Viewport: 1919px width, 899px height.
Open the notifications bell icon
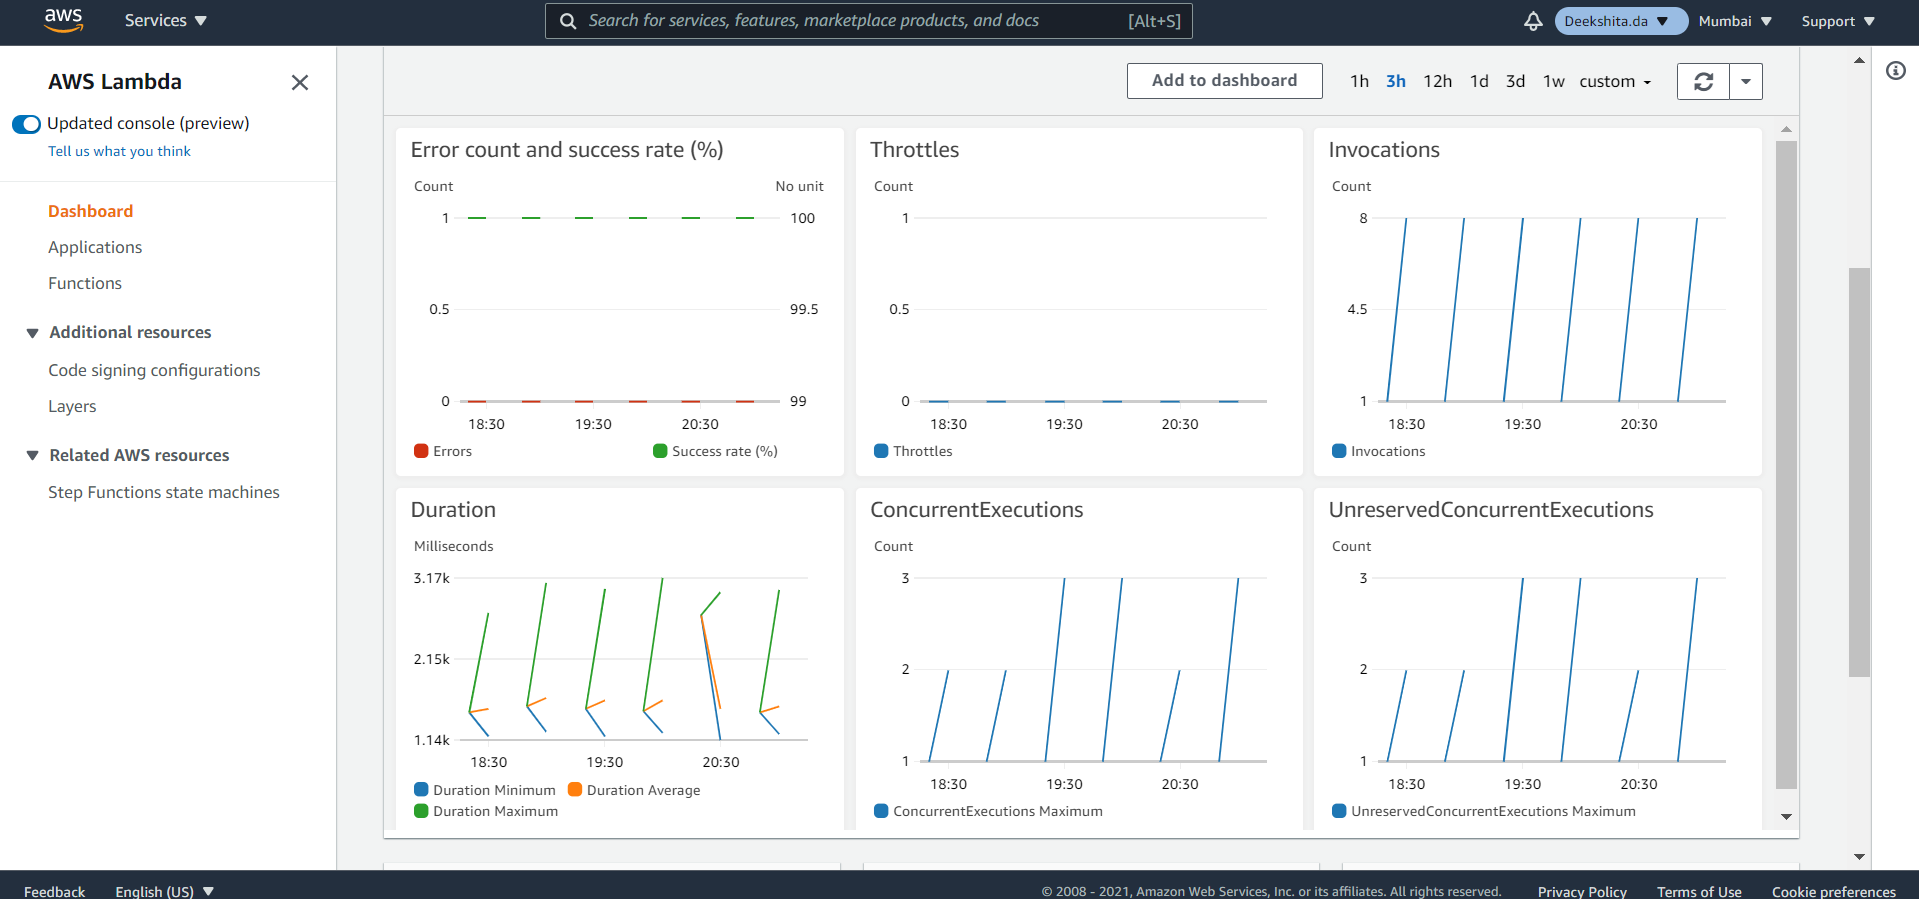tap(1533, 21)
